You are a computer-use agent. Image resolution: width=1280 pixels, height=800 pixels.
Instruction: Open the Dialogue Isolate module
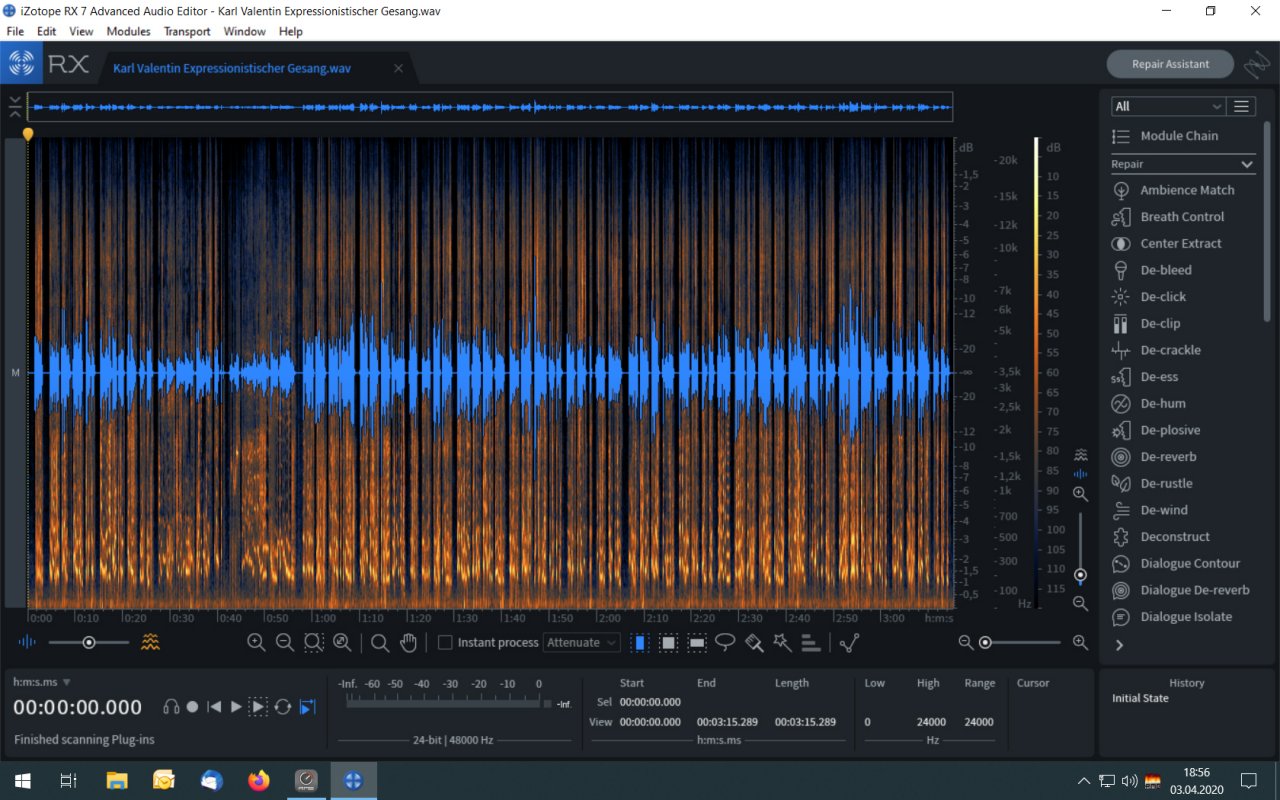click(x=1171, y=617)
